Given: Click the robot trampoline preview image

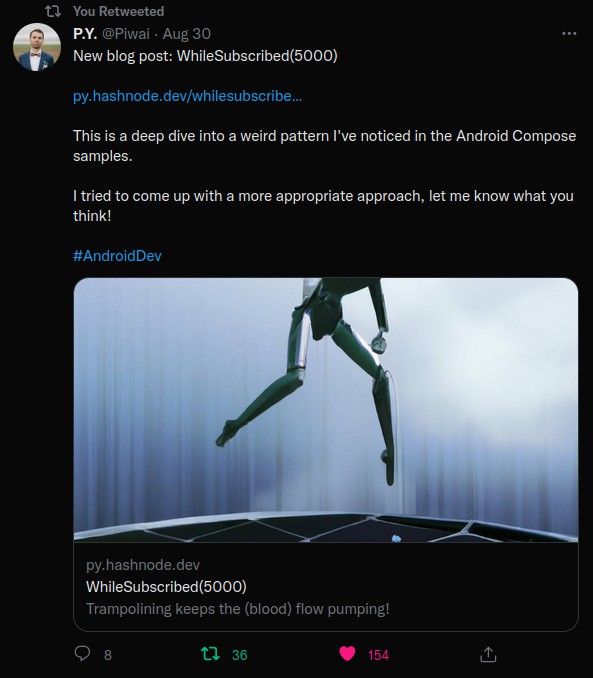Looking at the screenshot, I should 326,410.
